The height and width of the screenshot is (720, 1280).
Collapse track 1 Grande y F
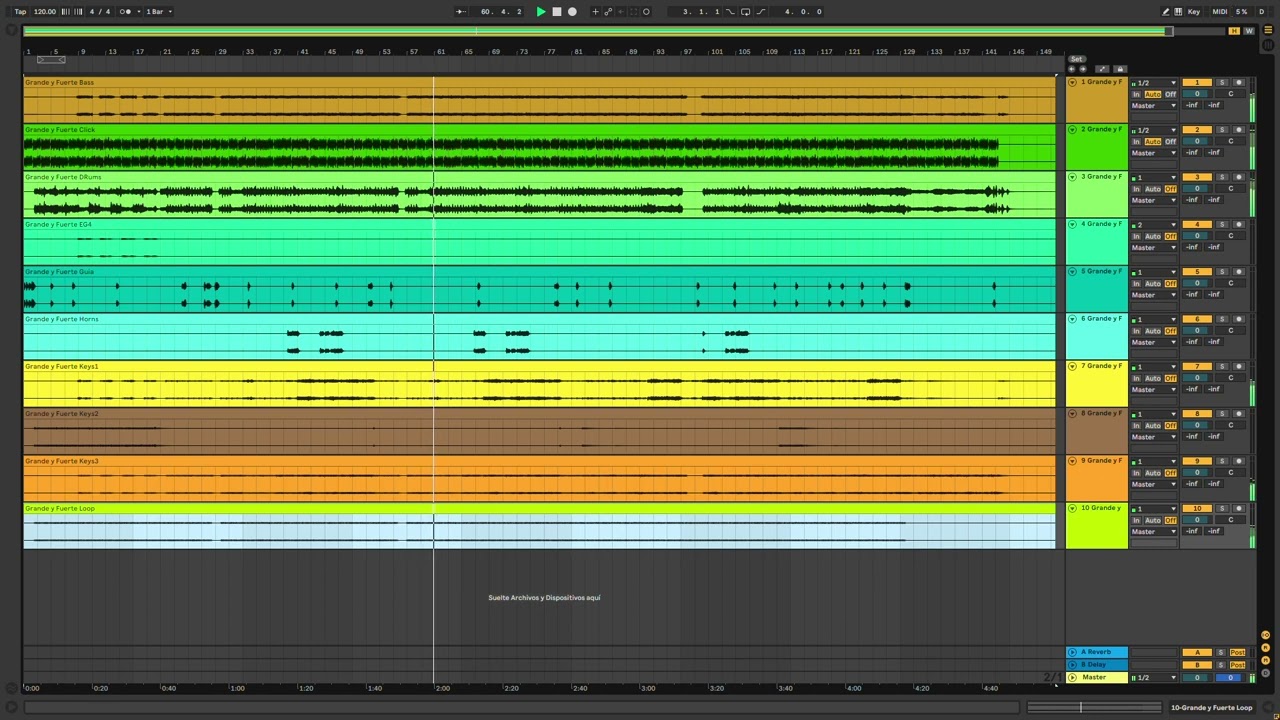click(x=1072, y=82)
